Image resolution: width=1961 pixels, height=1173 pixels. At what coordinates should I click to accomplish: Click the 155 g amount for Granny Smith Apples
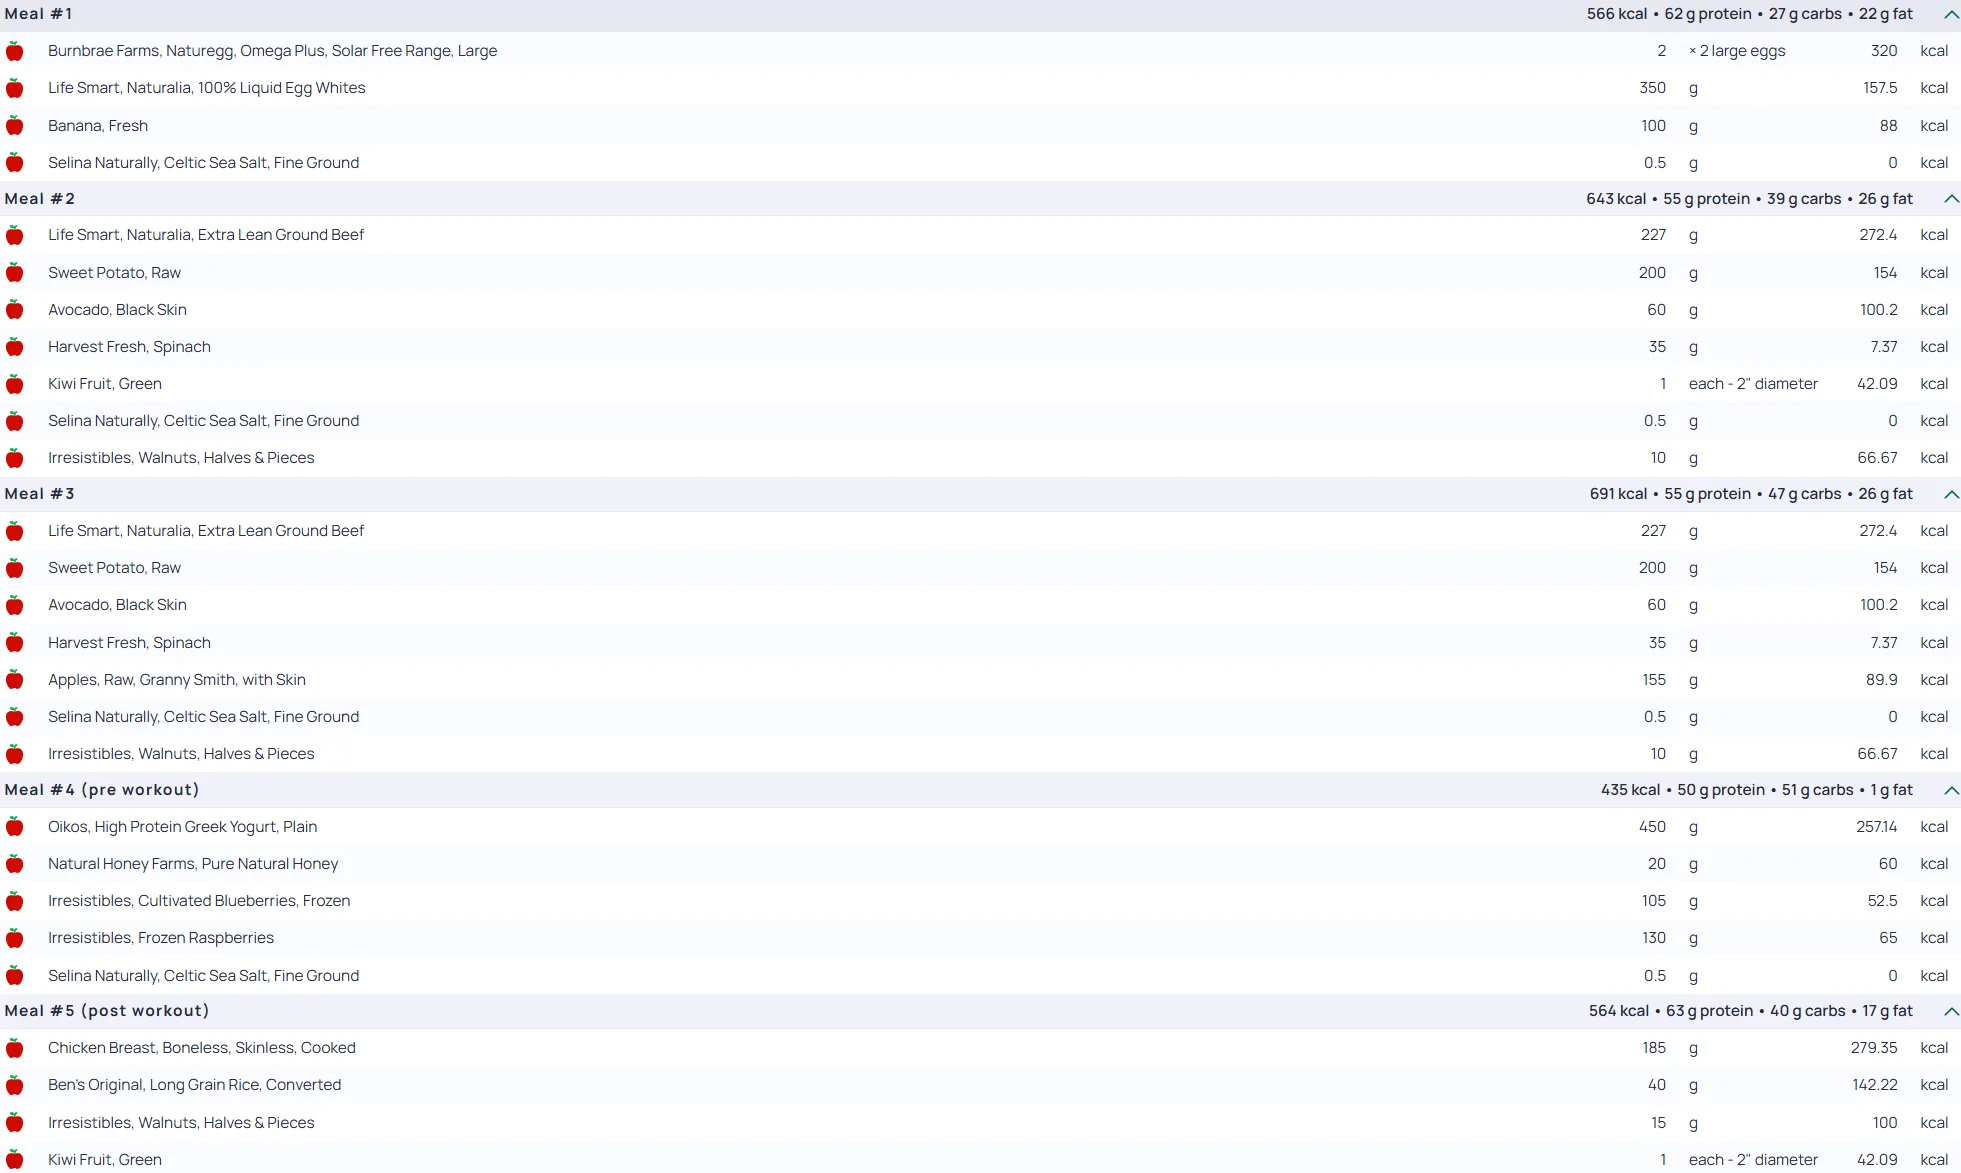point(1654,680)
